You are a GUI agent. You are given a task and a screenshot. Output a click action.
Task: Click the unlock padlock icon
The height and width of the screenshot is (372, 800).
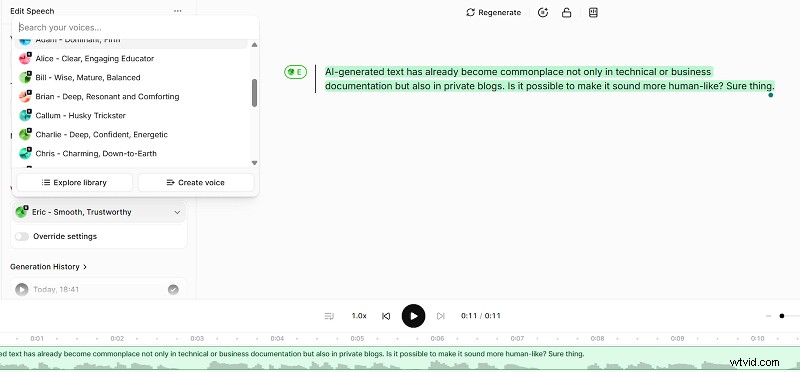tap(566, 13)
